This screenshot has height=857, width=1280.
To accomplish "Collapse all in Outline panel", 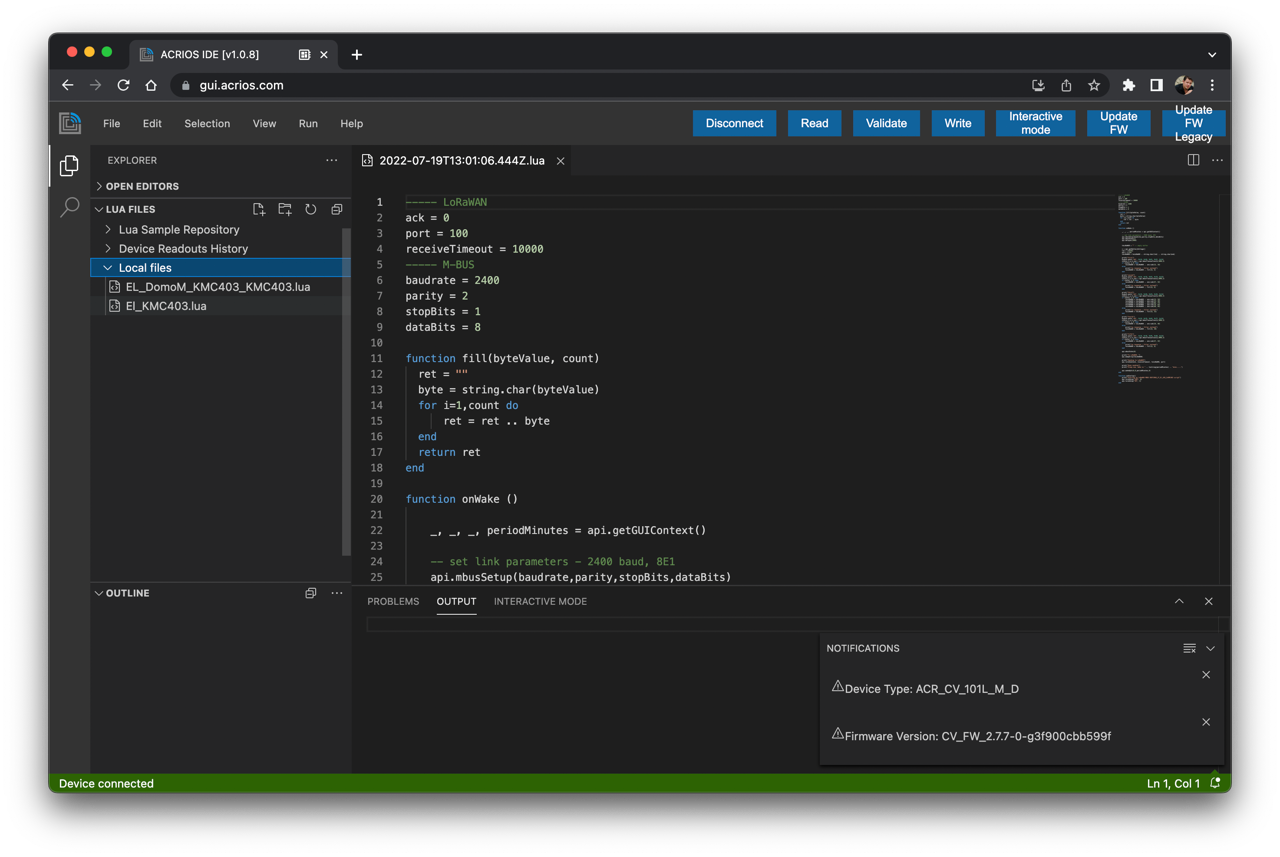I will pos(311,593).
